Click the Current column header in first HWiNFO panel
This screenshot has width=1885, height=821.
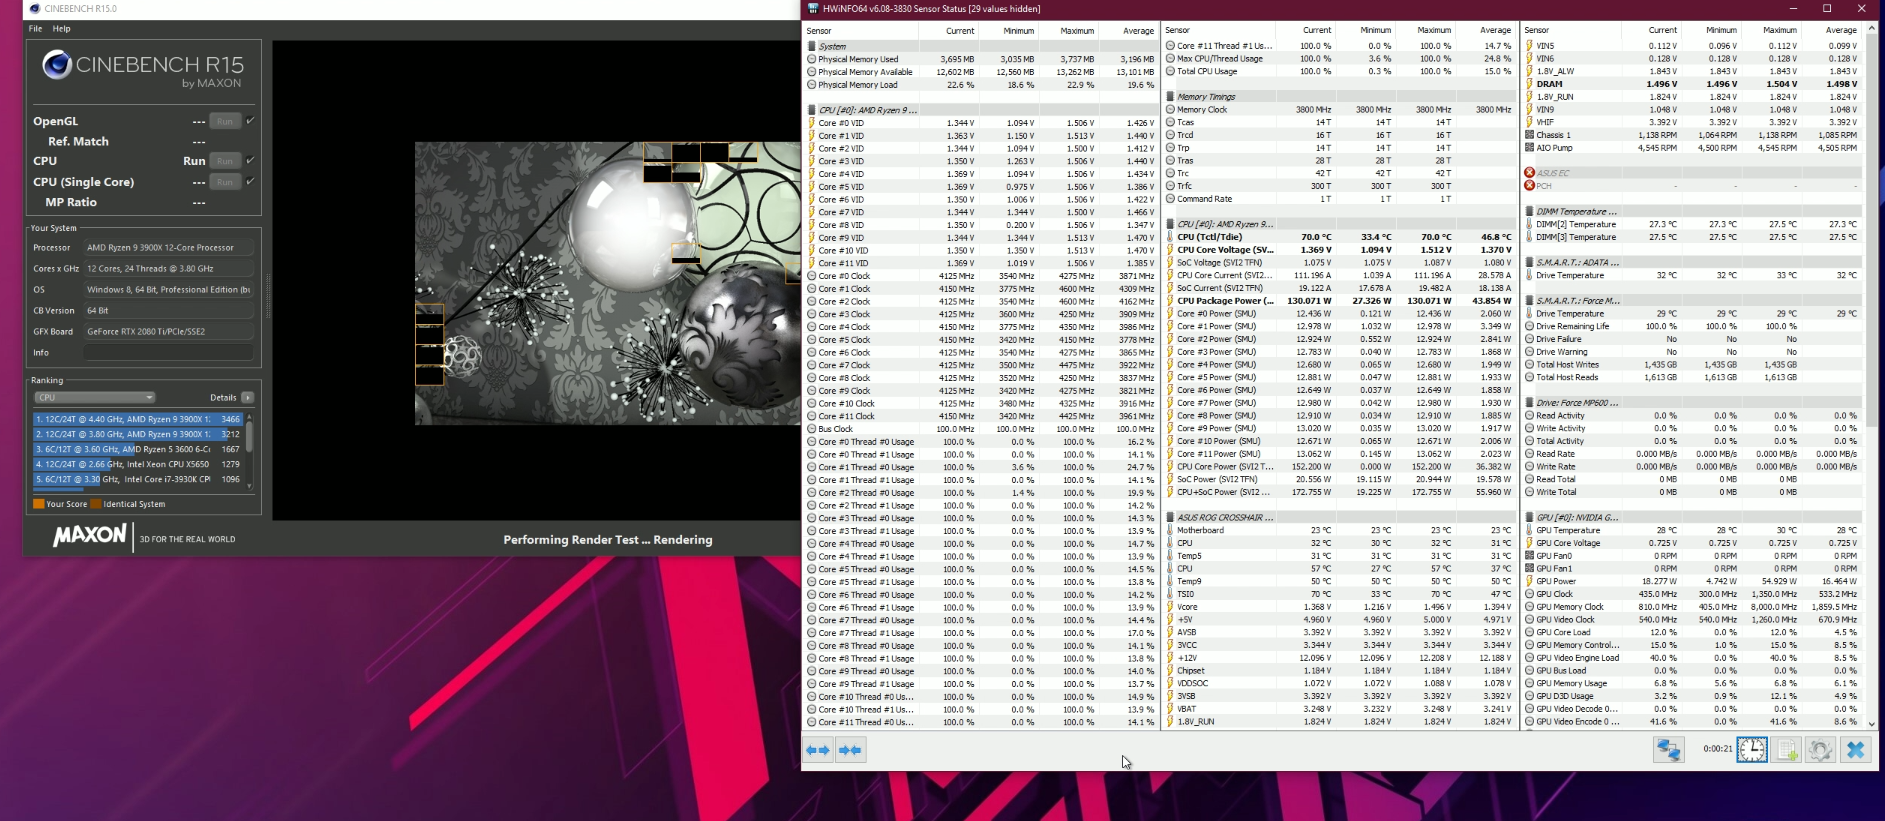click(960, 31)
